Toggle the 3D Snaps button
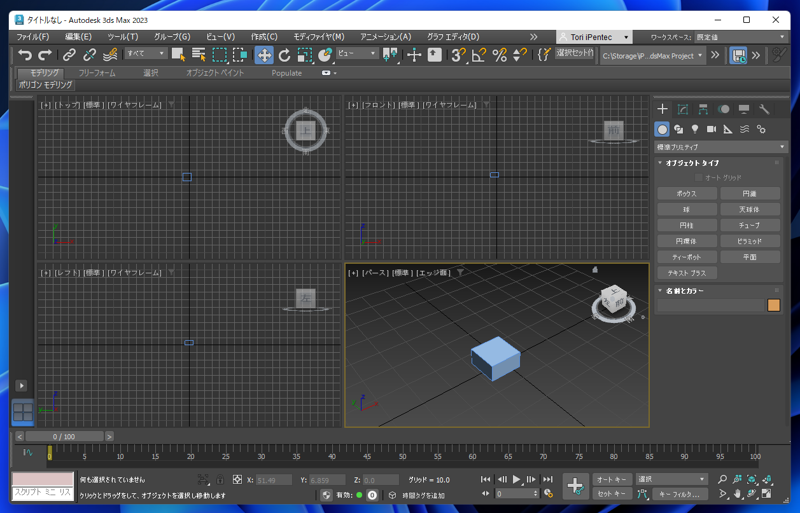This screenshot has width=800, height=513. click(458, 55)
